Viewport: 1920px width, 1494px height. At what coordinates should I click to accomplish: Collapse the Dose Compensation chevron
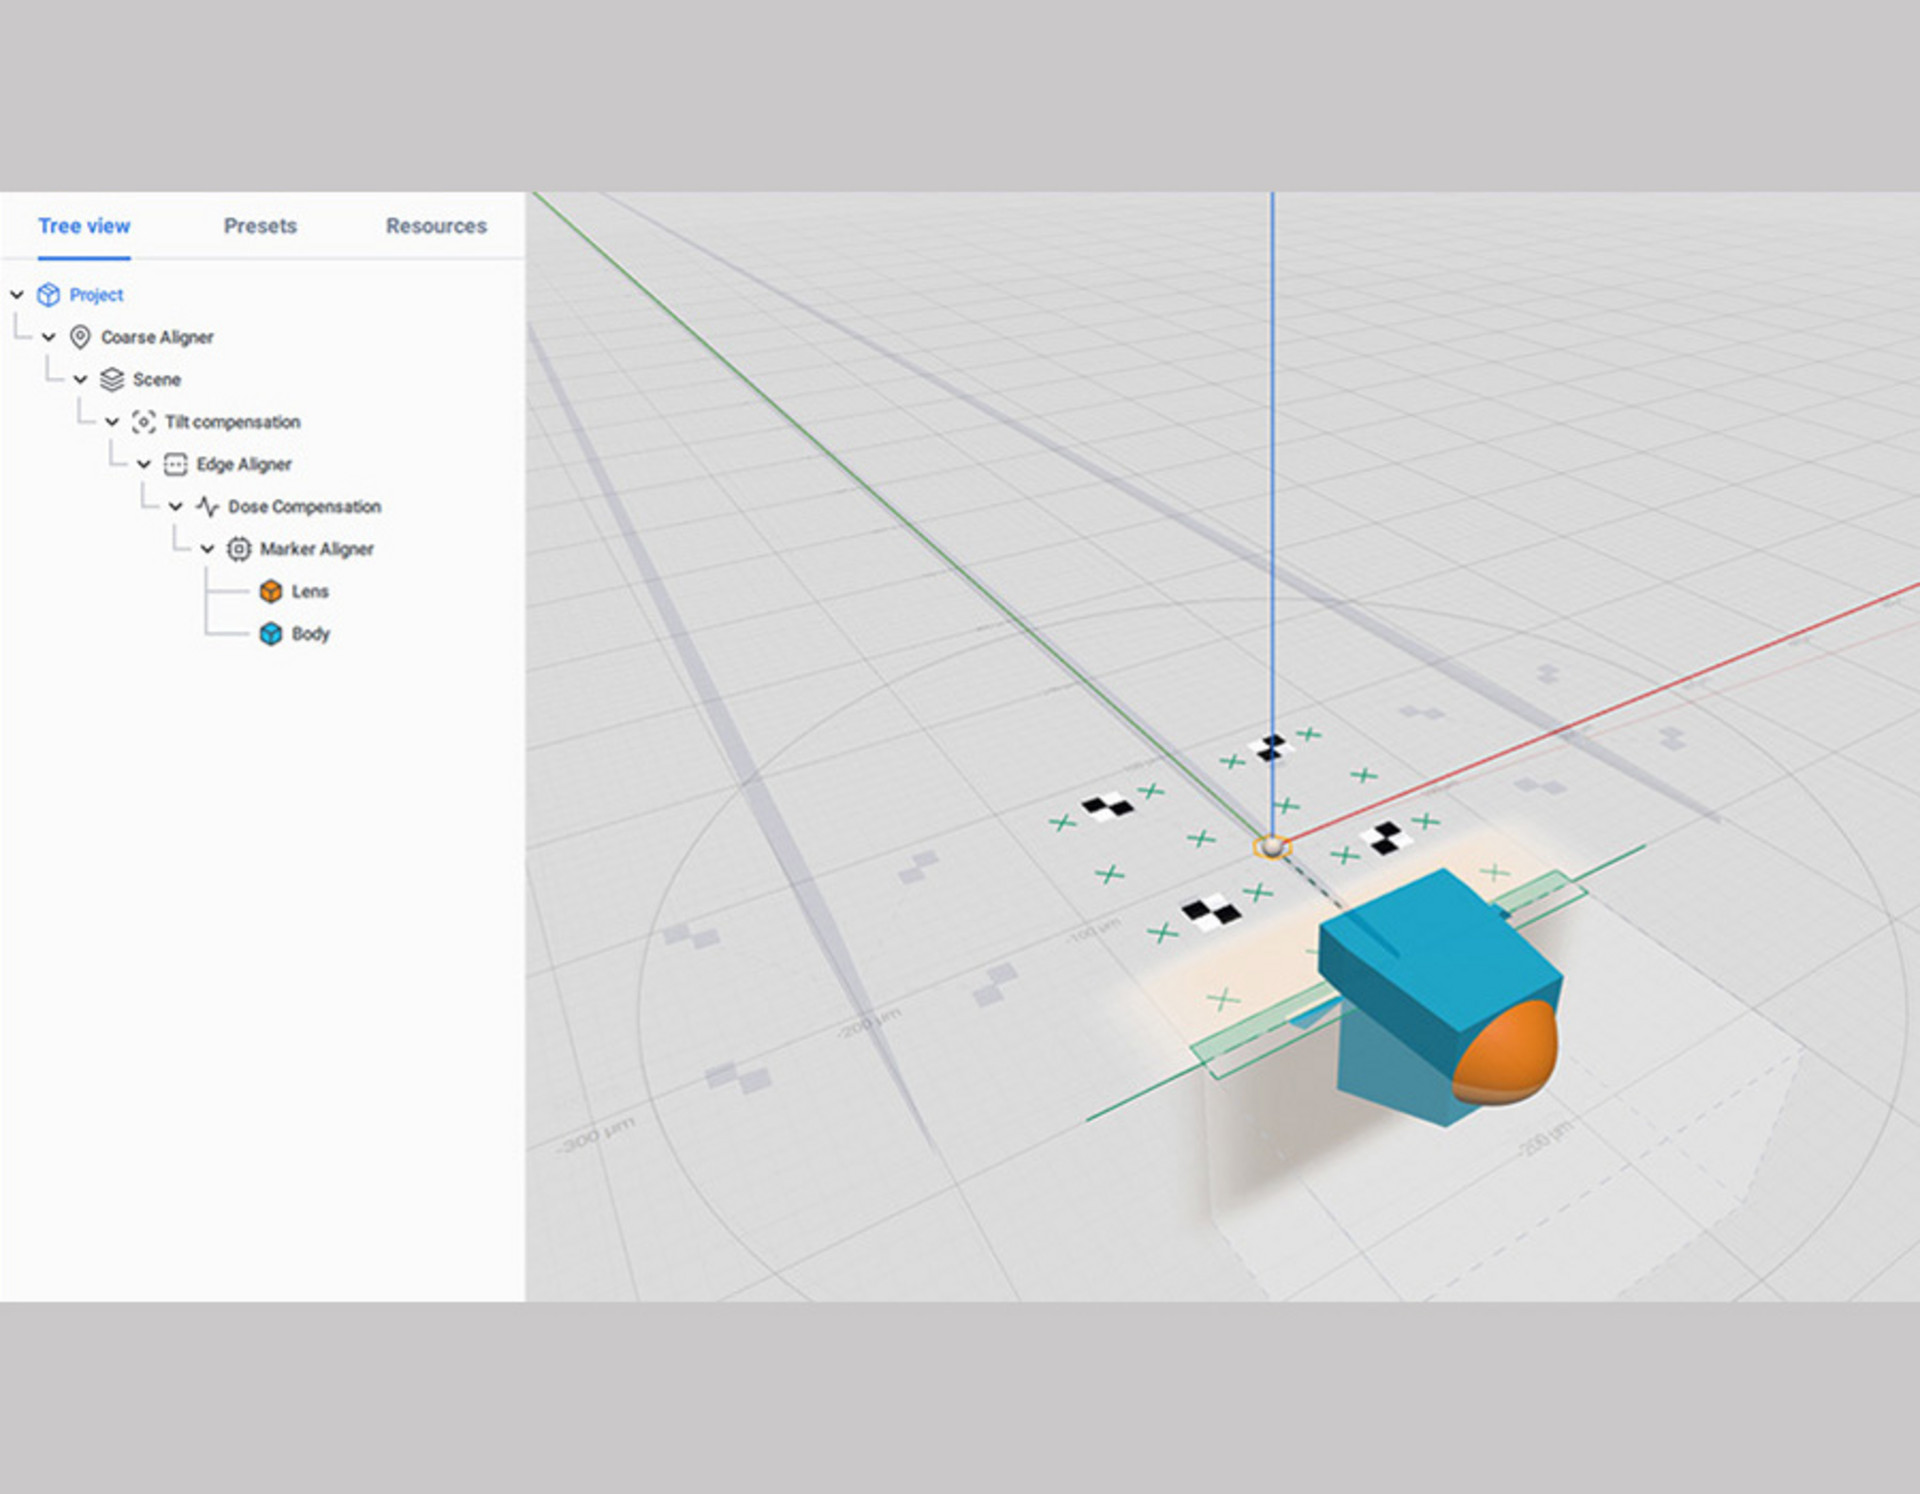pos(176,507)
